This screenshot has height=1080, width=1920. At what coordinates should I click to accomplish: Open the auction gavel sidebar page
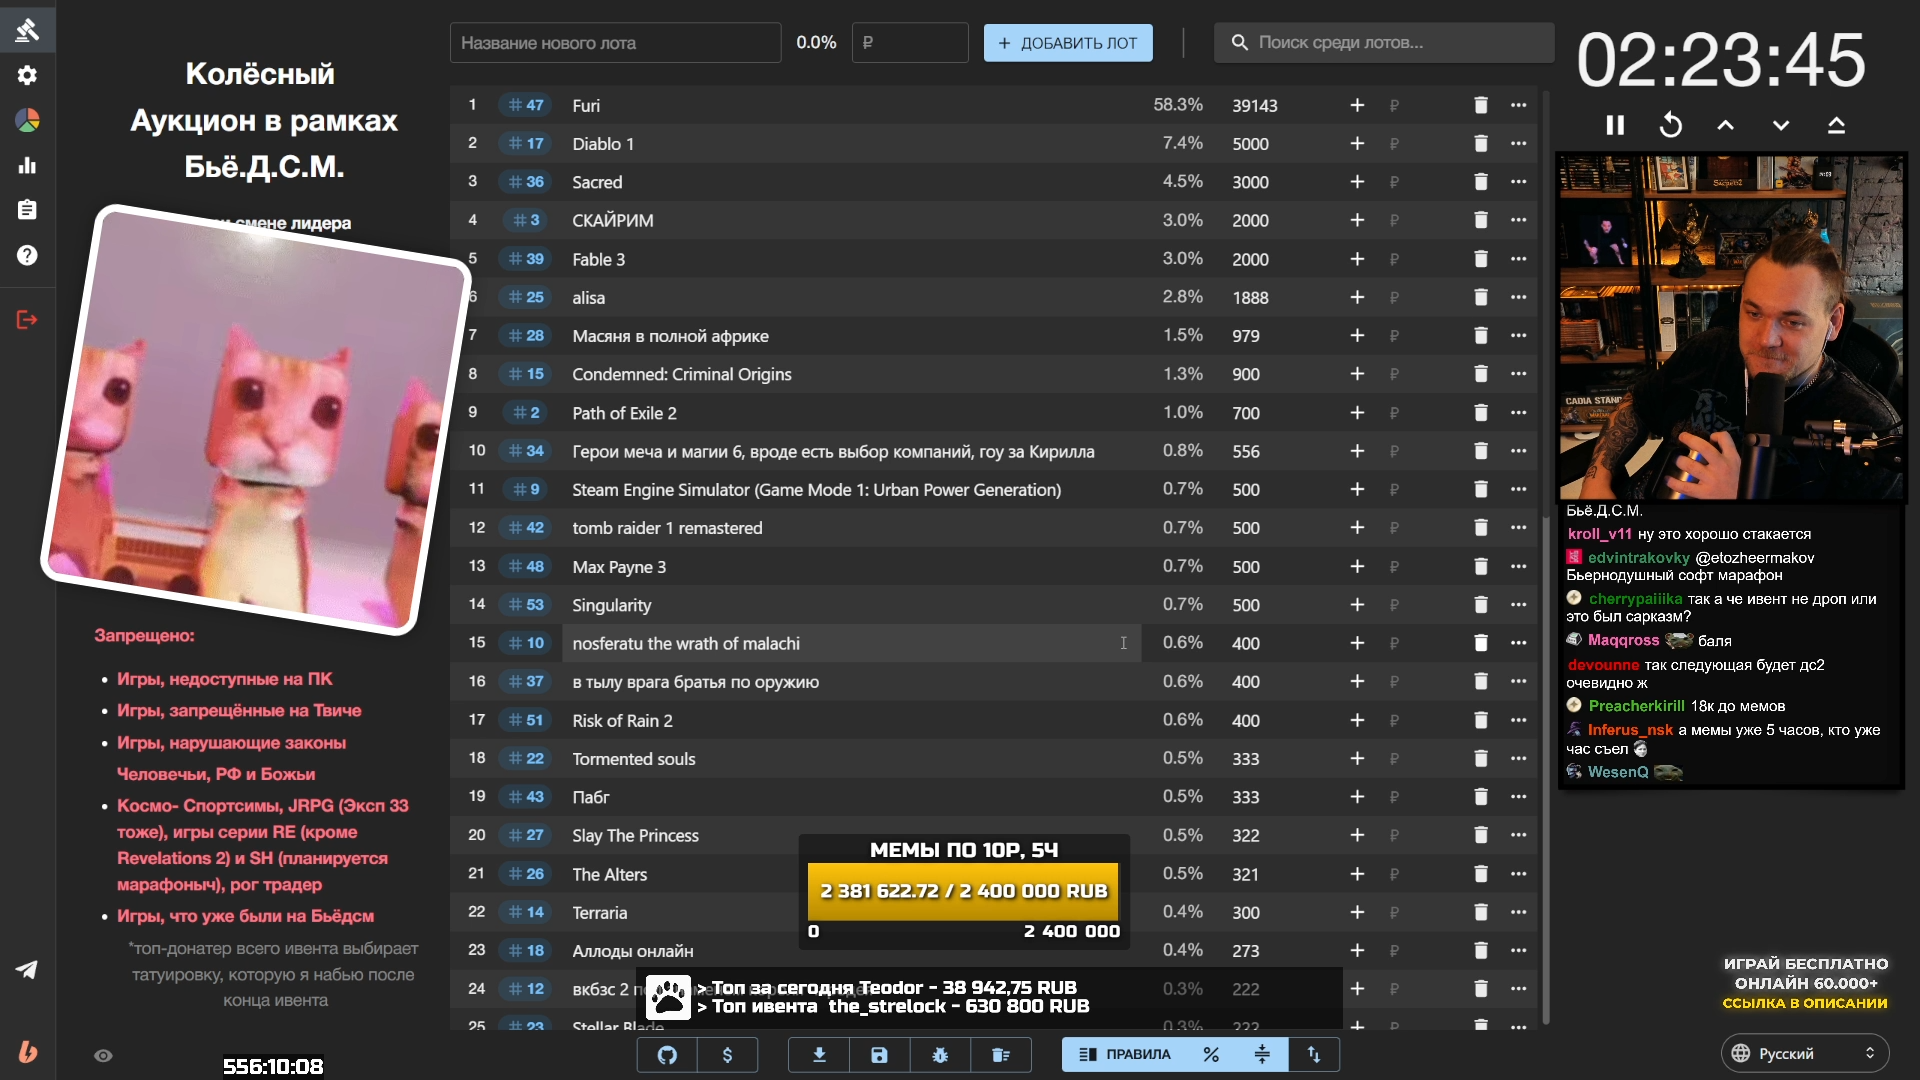(x=27, y=30)
